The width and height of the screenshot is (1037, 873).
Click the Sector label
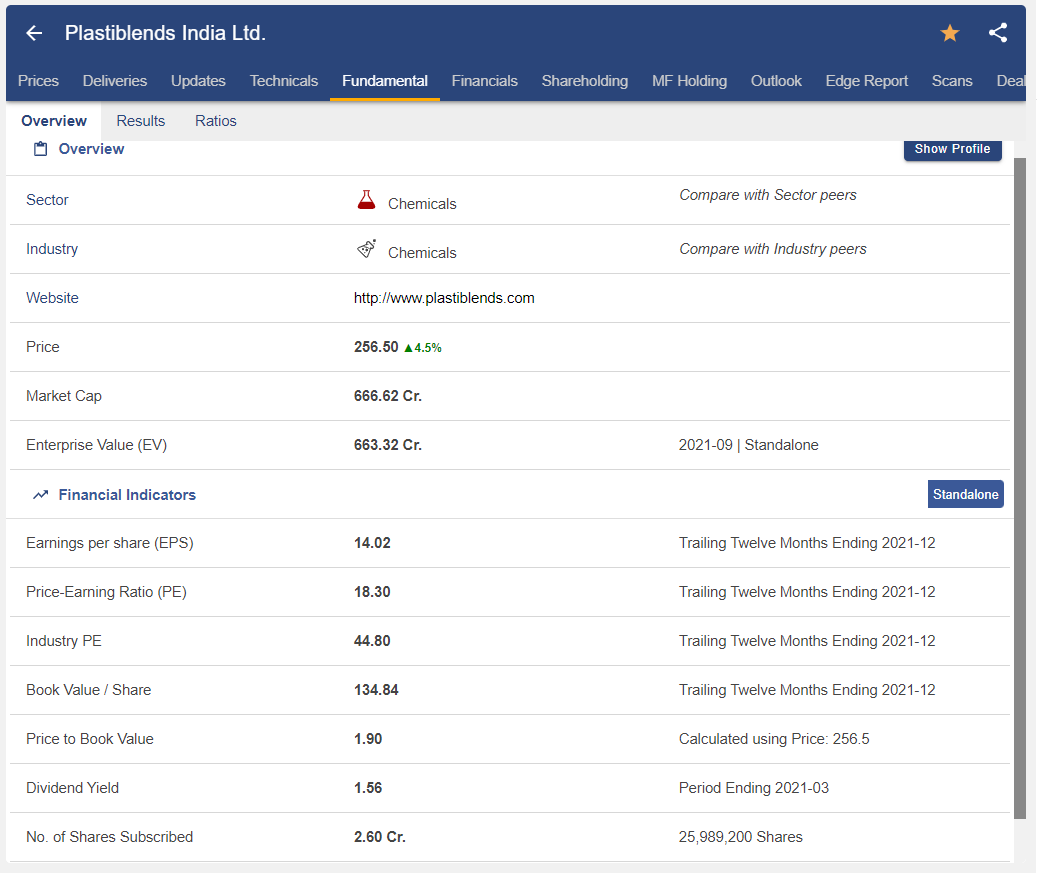tap(47, 200)
